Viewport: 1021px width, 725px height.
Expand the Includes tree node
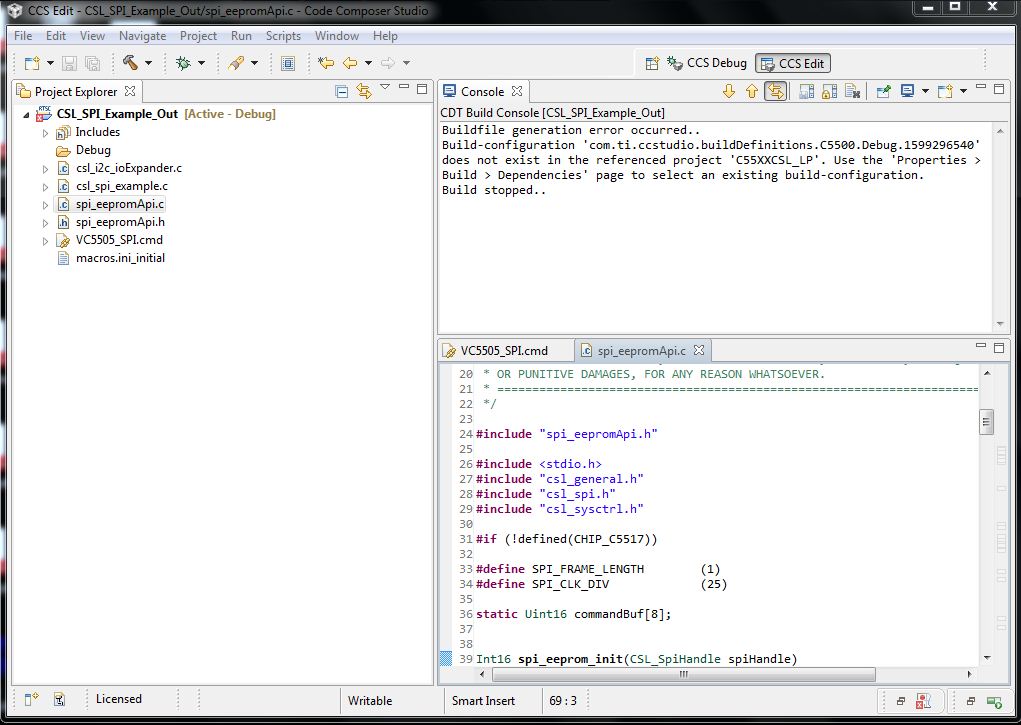pos(45,131)
